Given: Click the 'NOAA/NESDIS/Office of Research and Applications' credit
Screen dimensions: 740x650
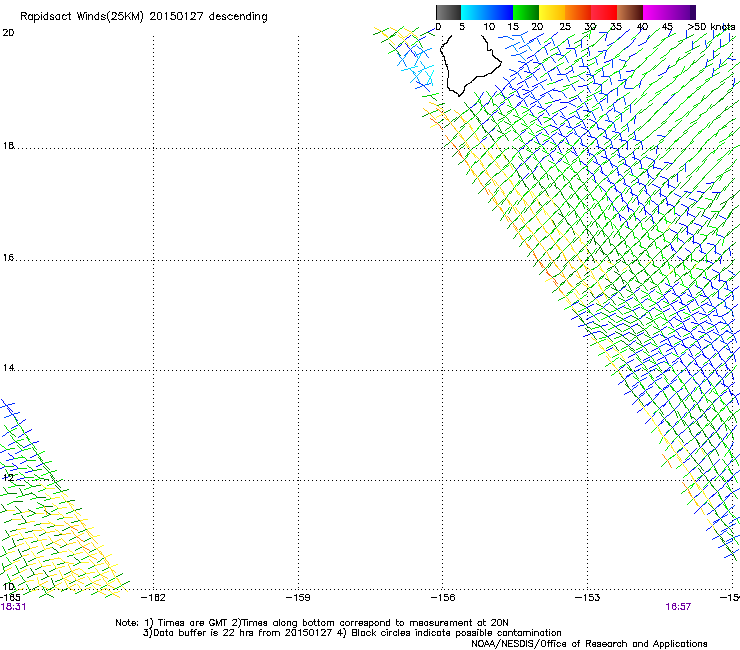Looking at the screenshot, I should (x=589, y=643).
